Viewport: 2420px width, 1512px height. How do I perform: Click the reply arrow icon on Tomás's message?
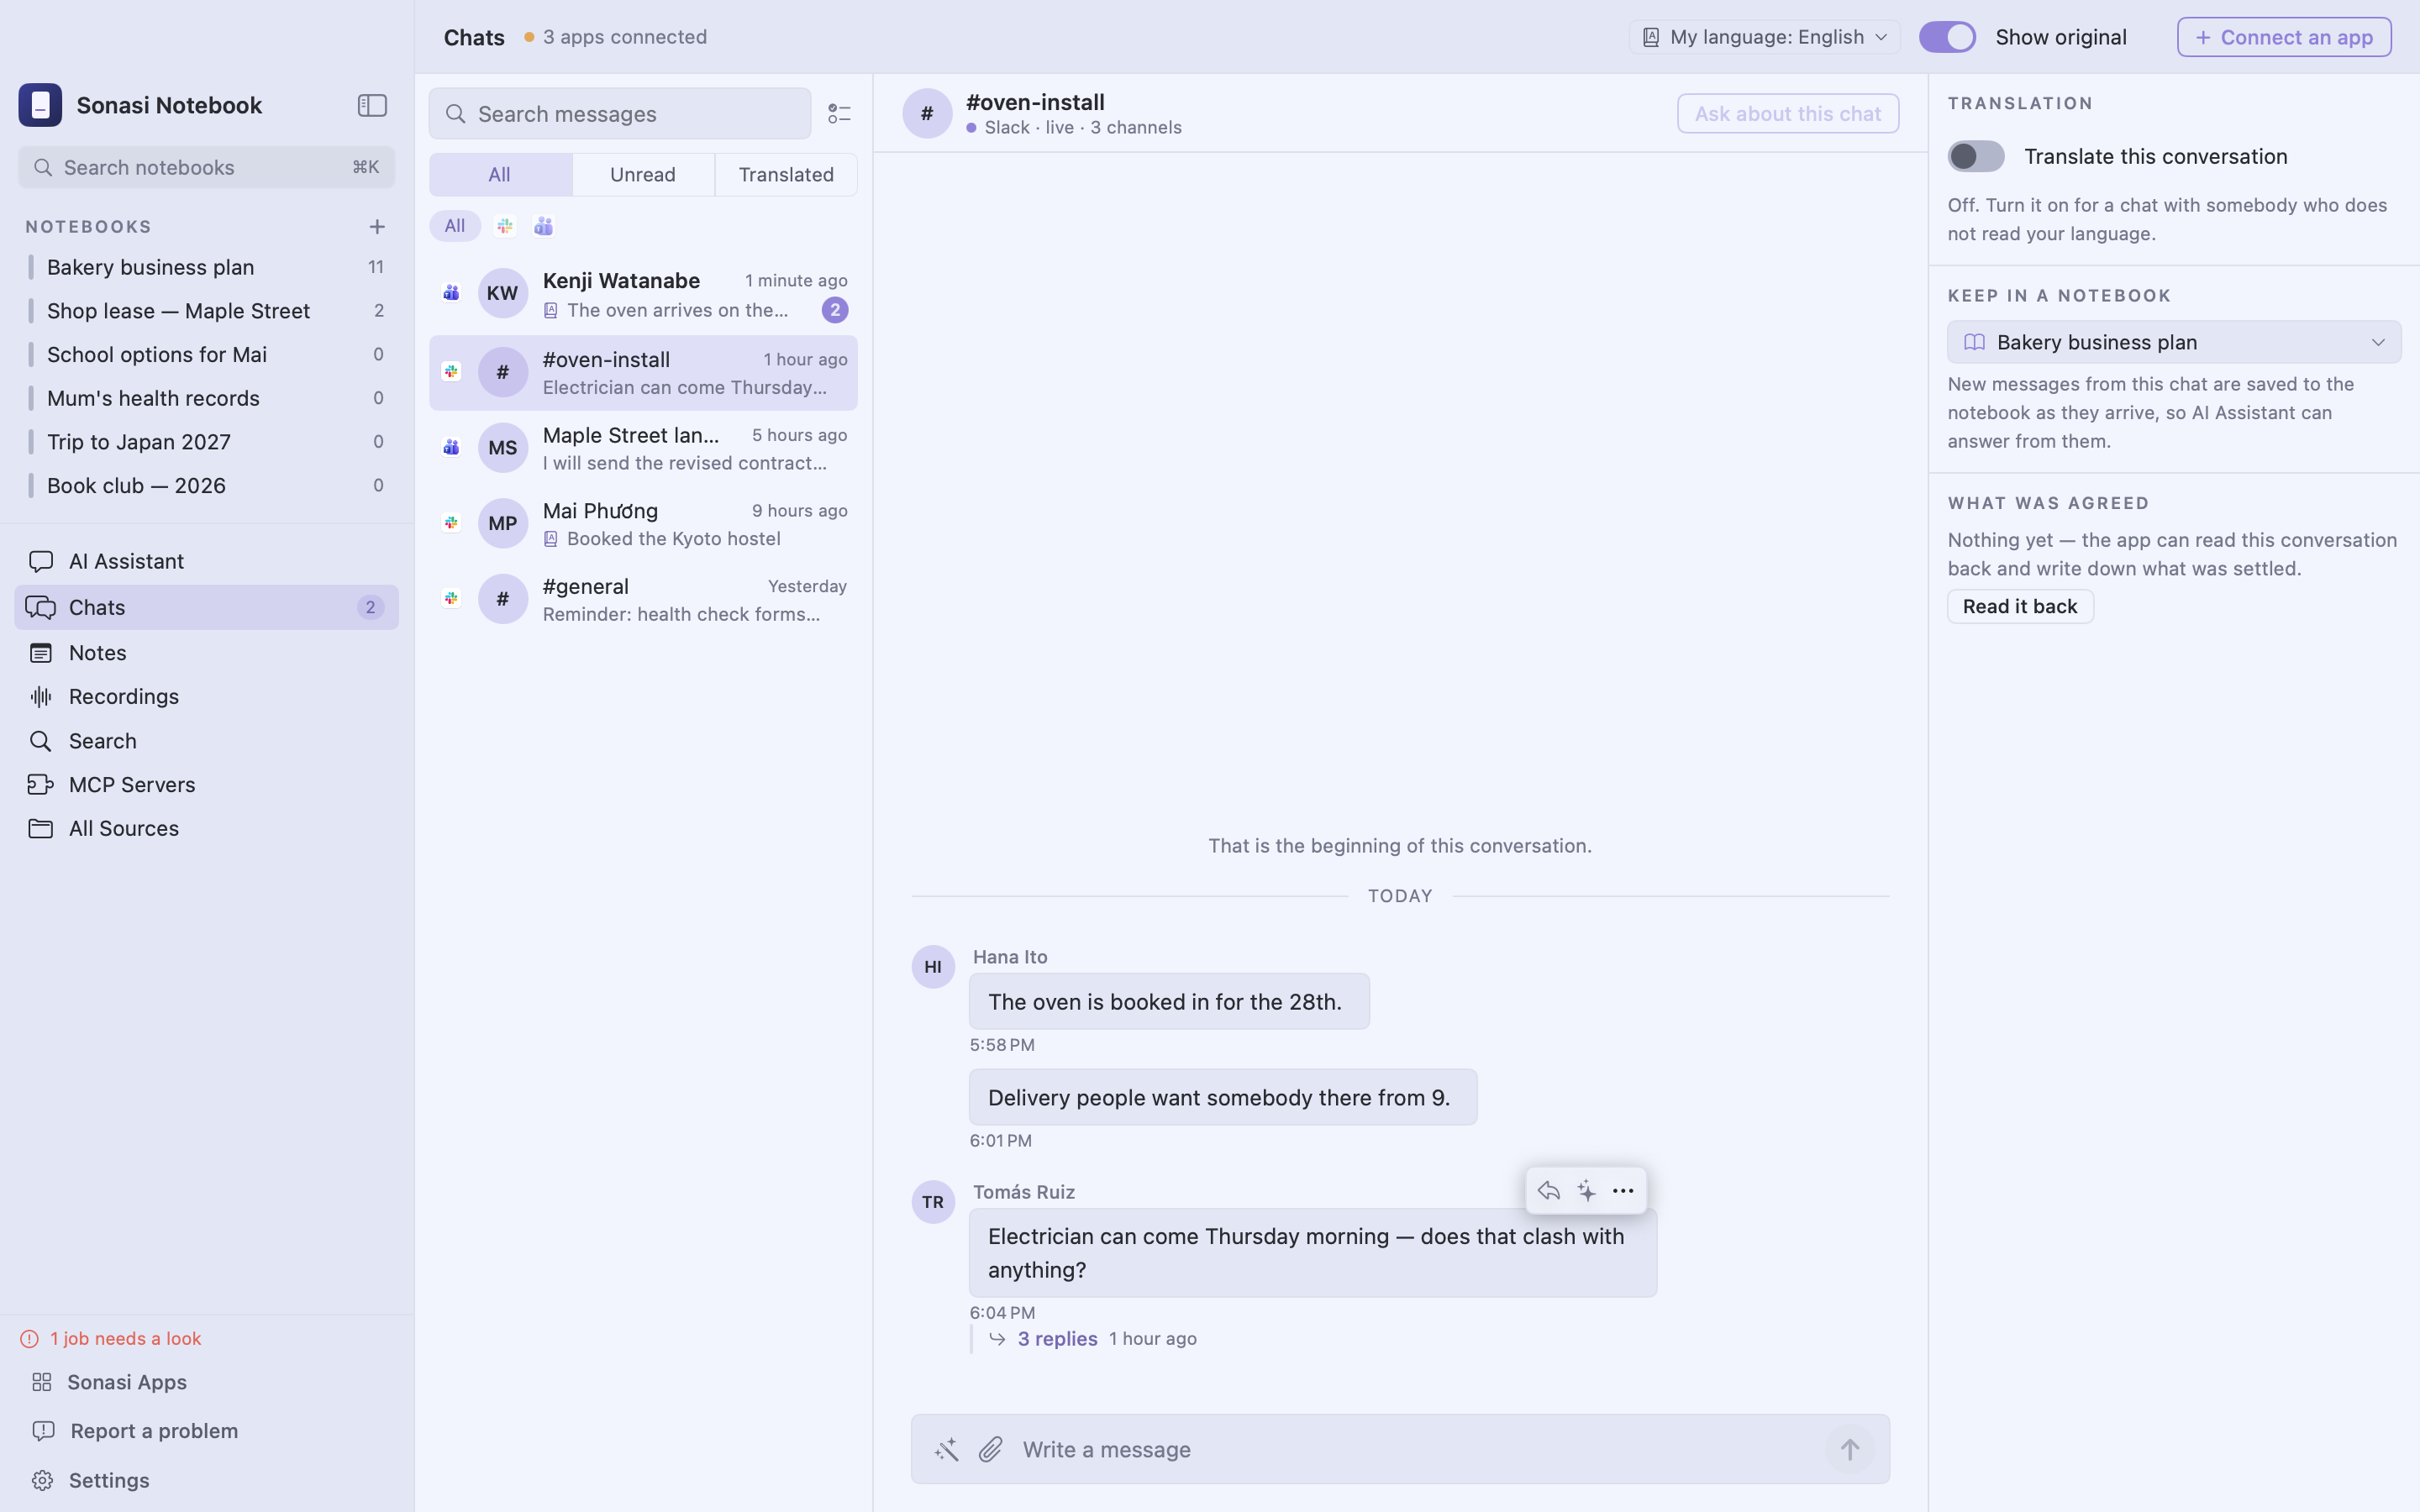point(1548,1190)
